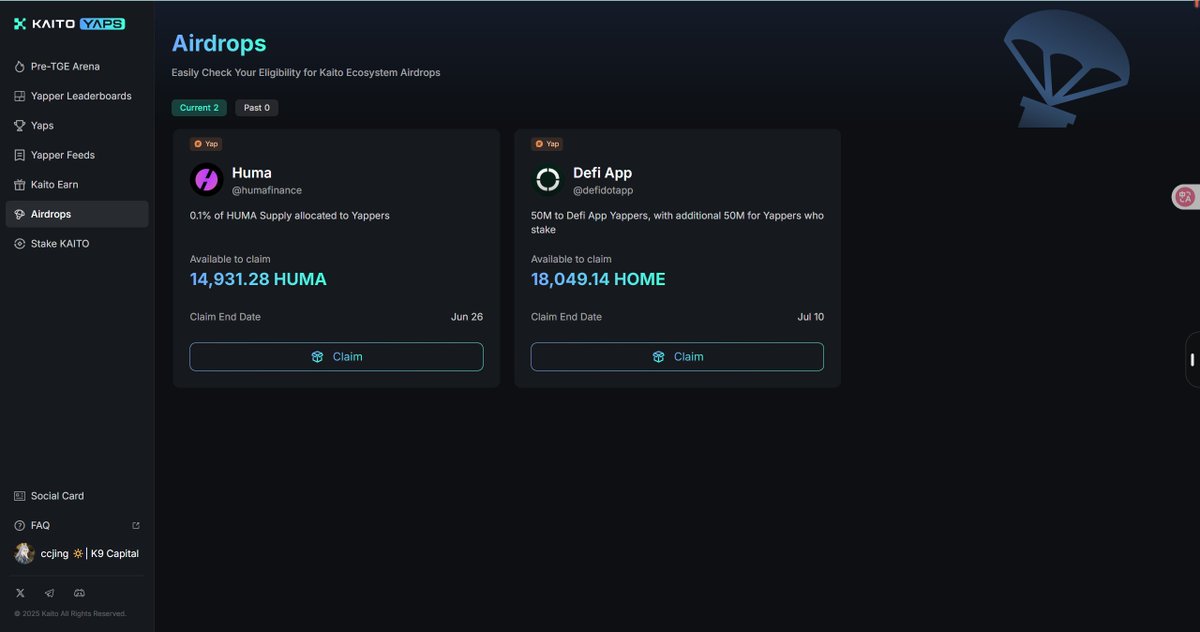Open the right-edge side panel handle

click(x=1192, y=360)
